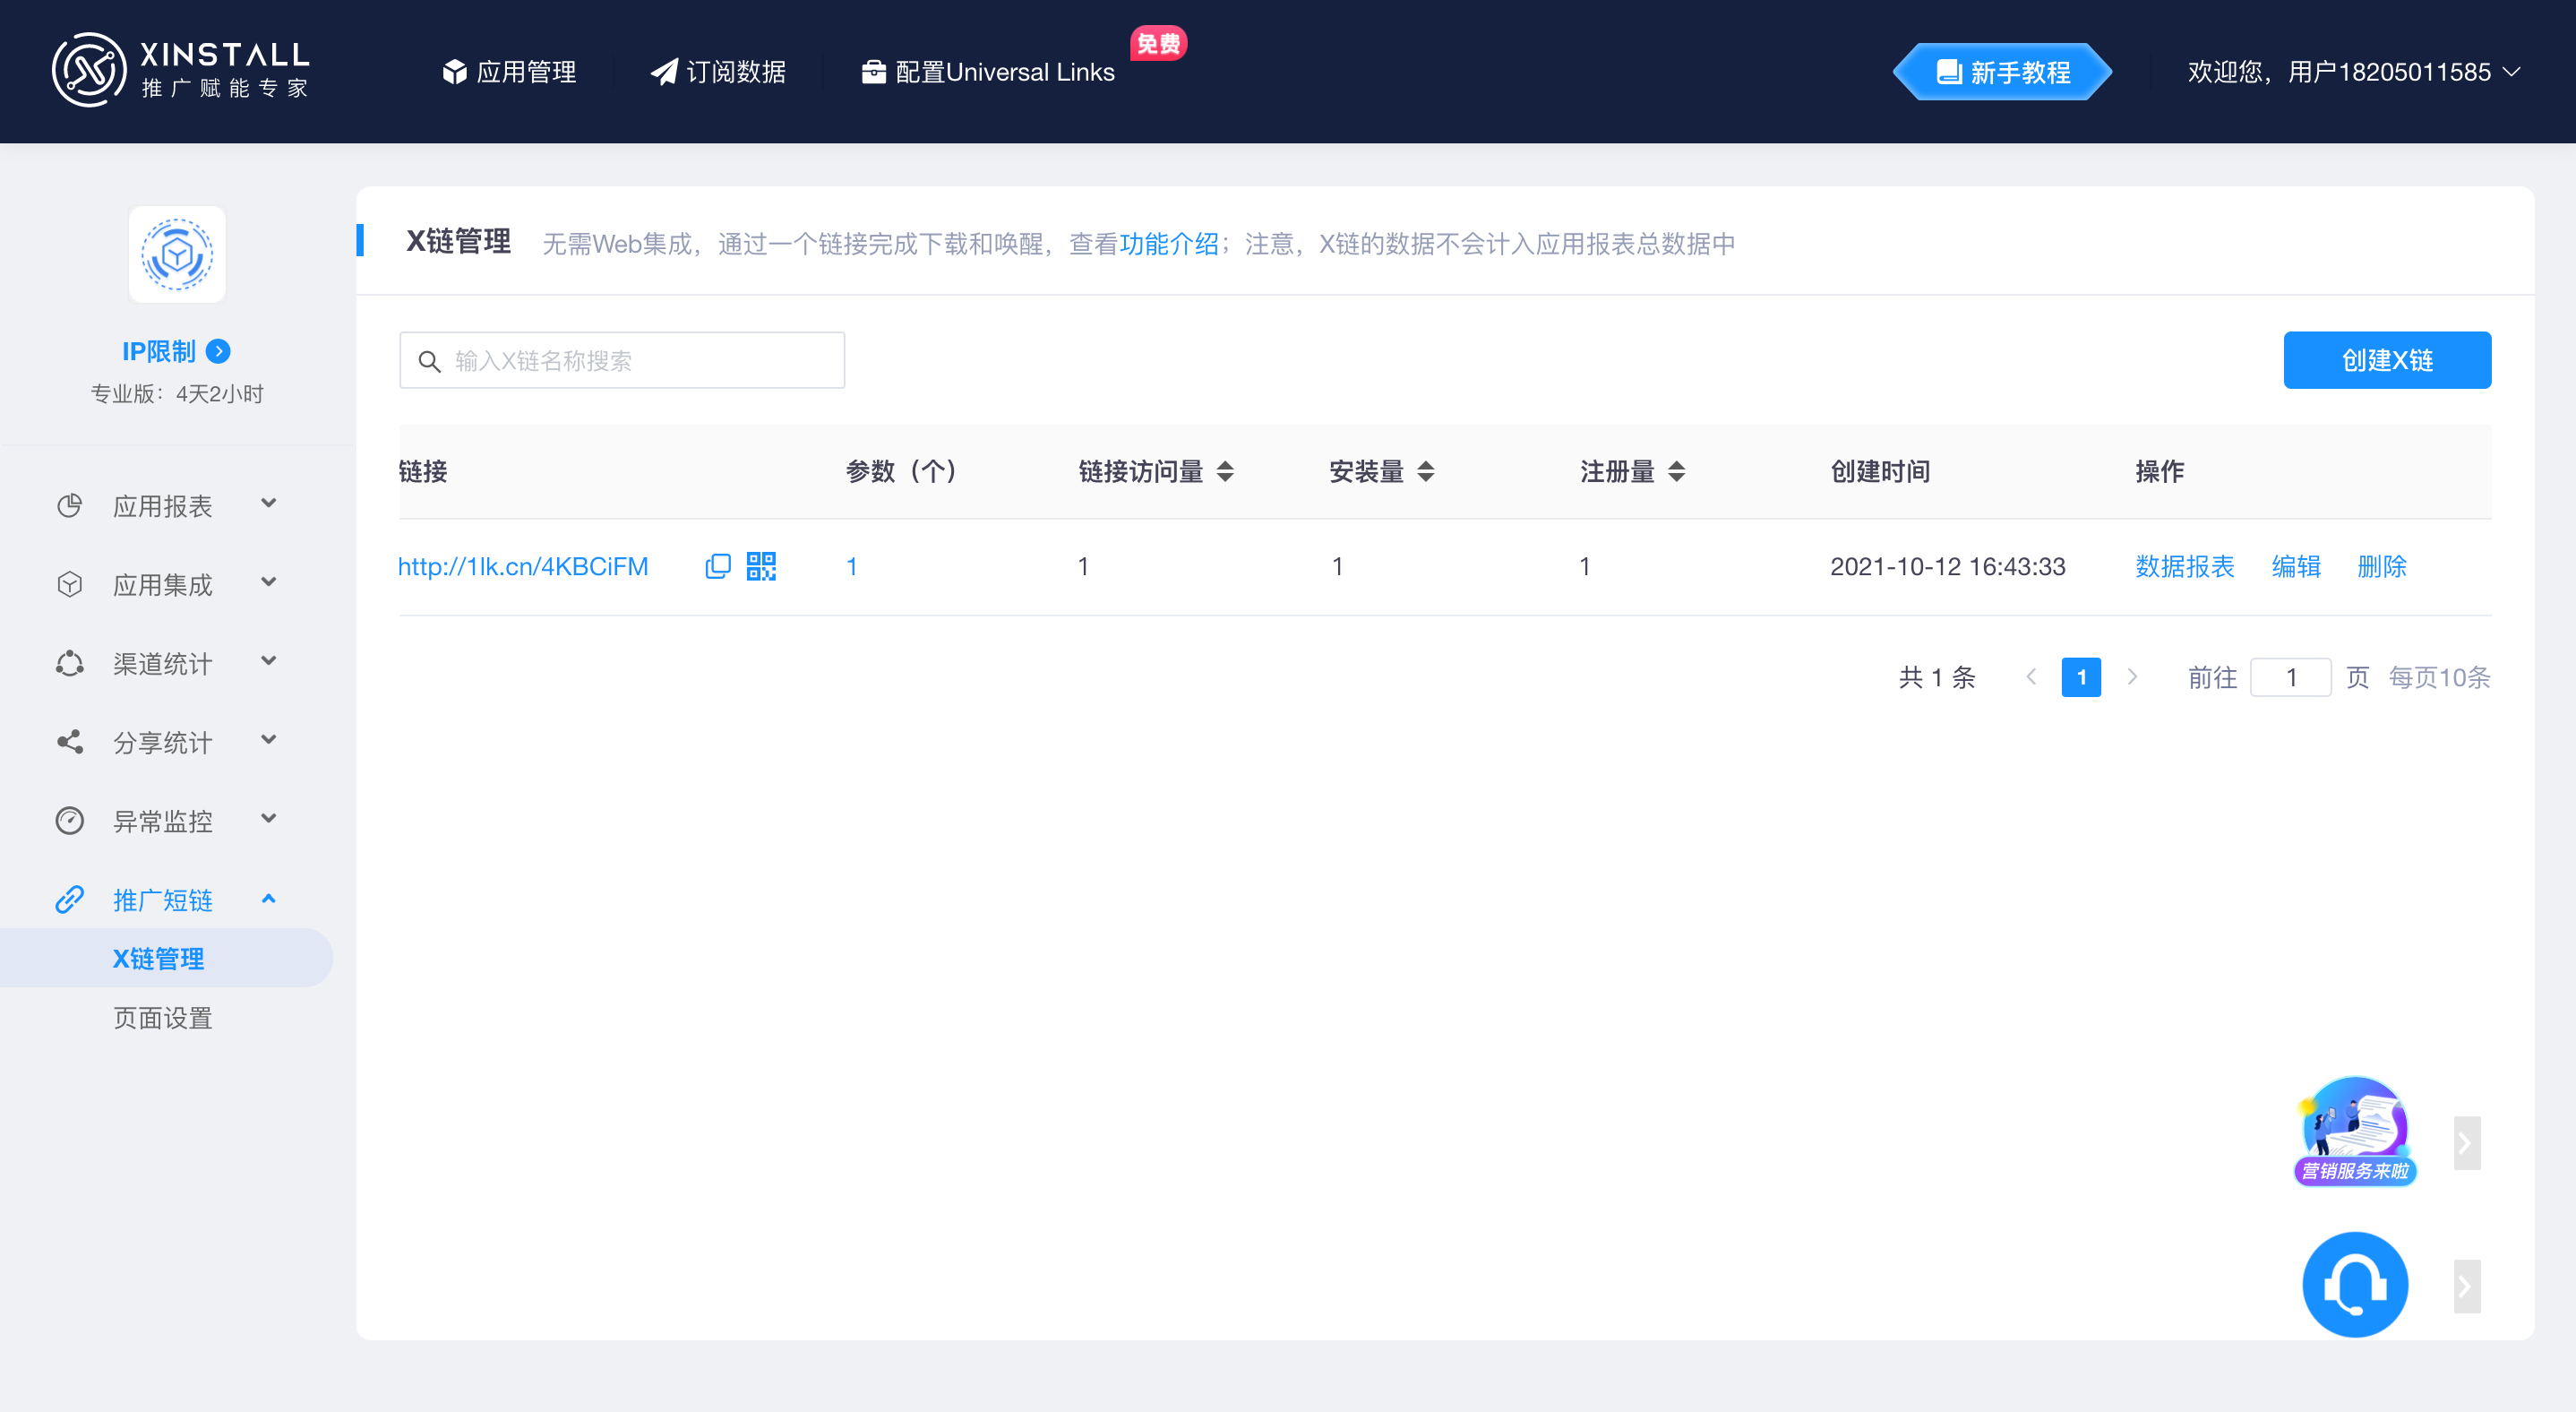
Task: Open customer service headset button
Action: [2355, 1284]
